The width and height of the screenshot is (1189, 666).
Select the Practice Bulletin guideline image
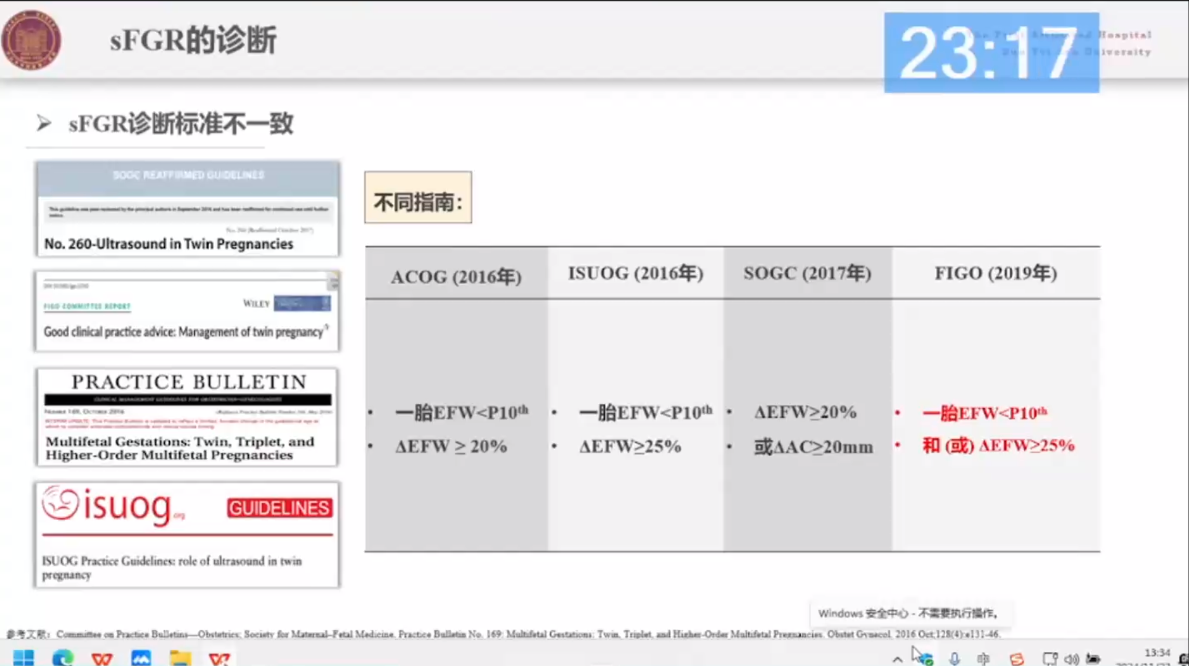(x=187, y=417)
